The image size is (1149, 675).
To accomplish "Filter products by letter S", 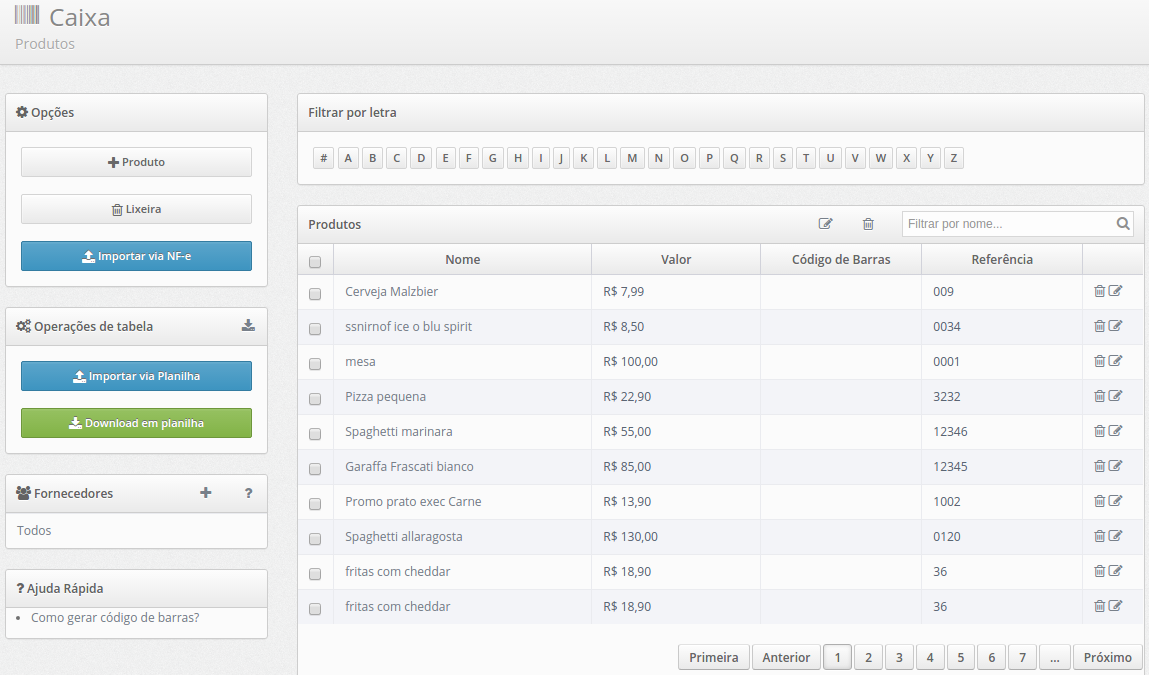I will [783, 158].
